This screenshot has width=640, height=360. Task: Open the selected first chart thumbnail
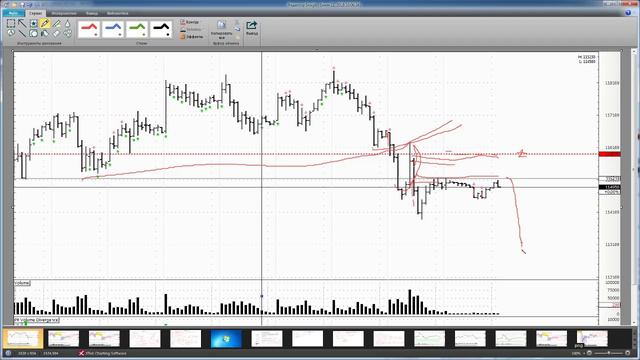click(23, 338)
